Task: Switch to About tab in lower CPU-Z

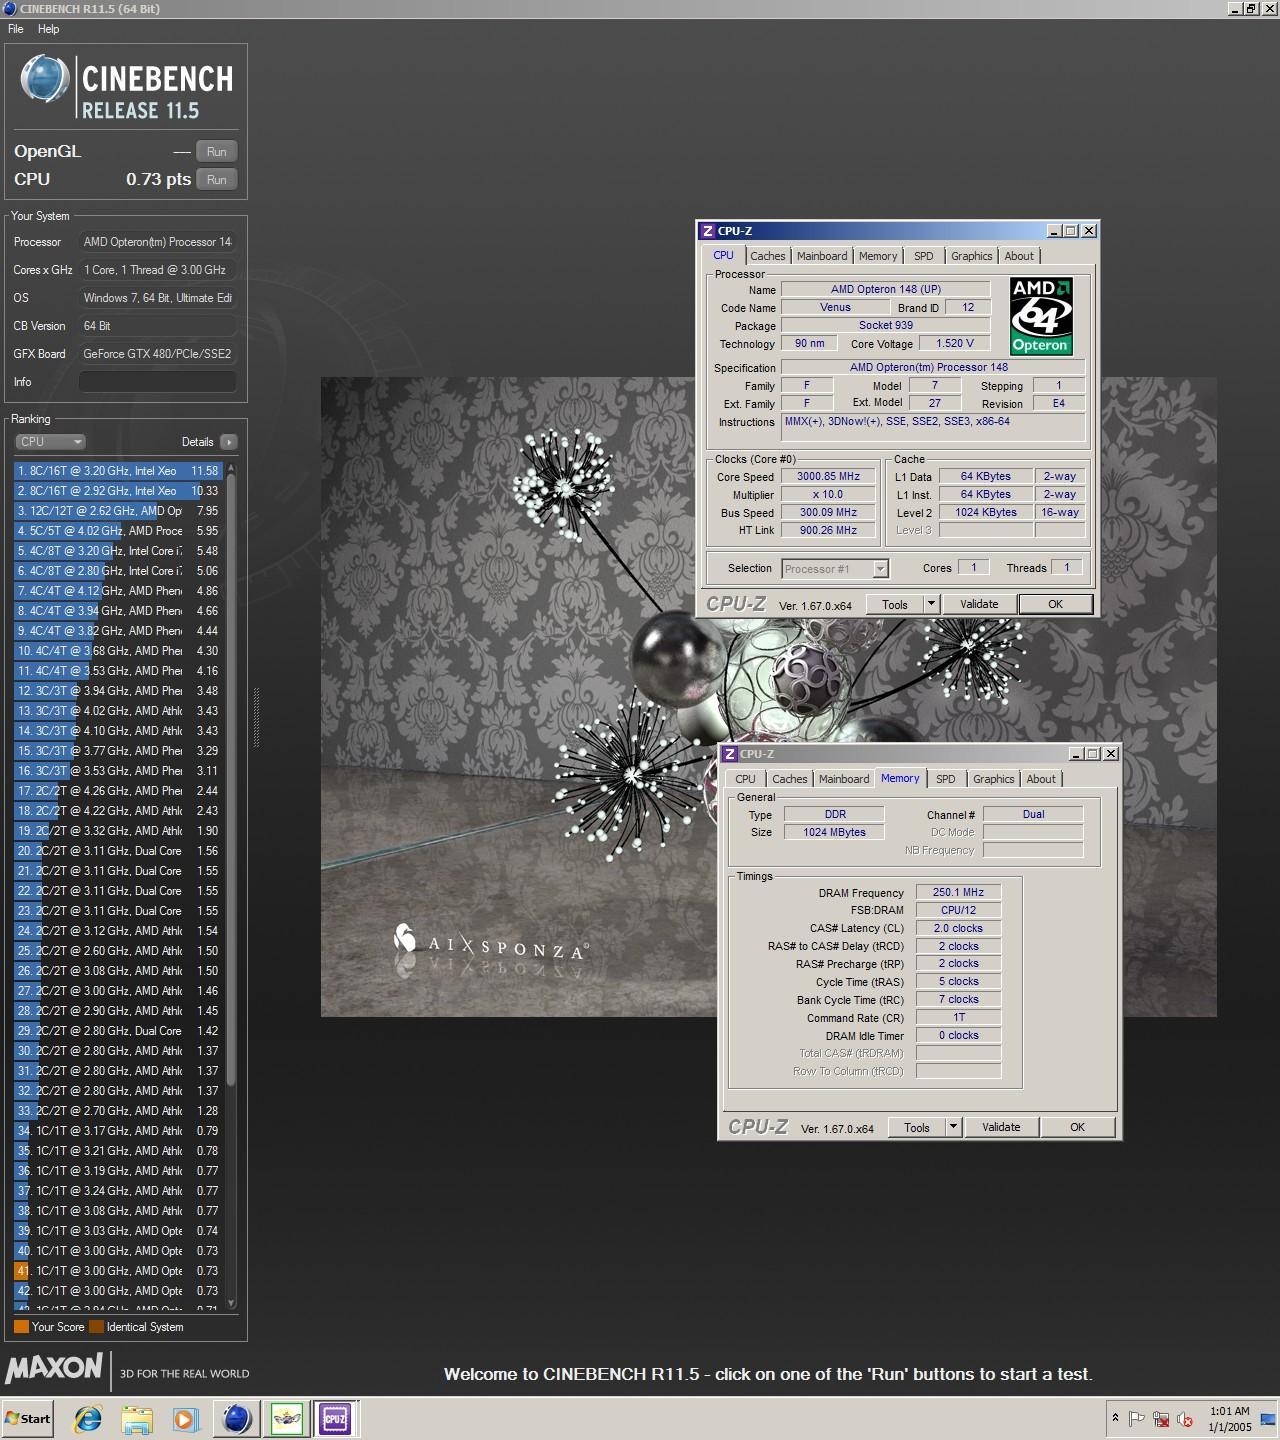Action: (x=1041, y=779)
